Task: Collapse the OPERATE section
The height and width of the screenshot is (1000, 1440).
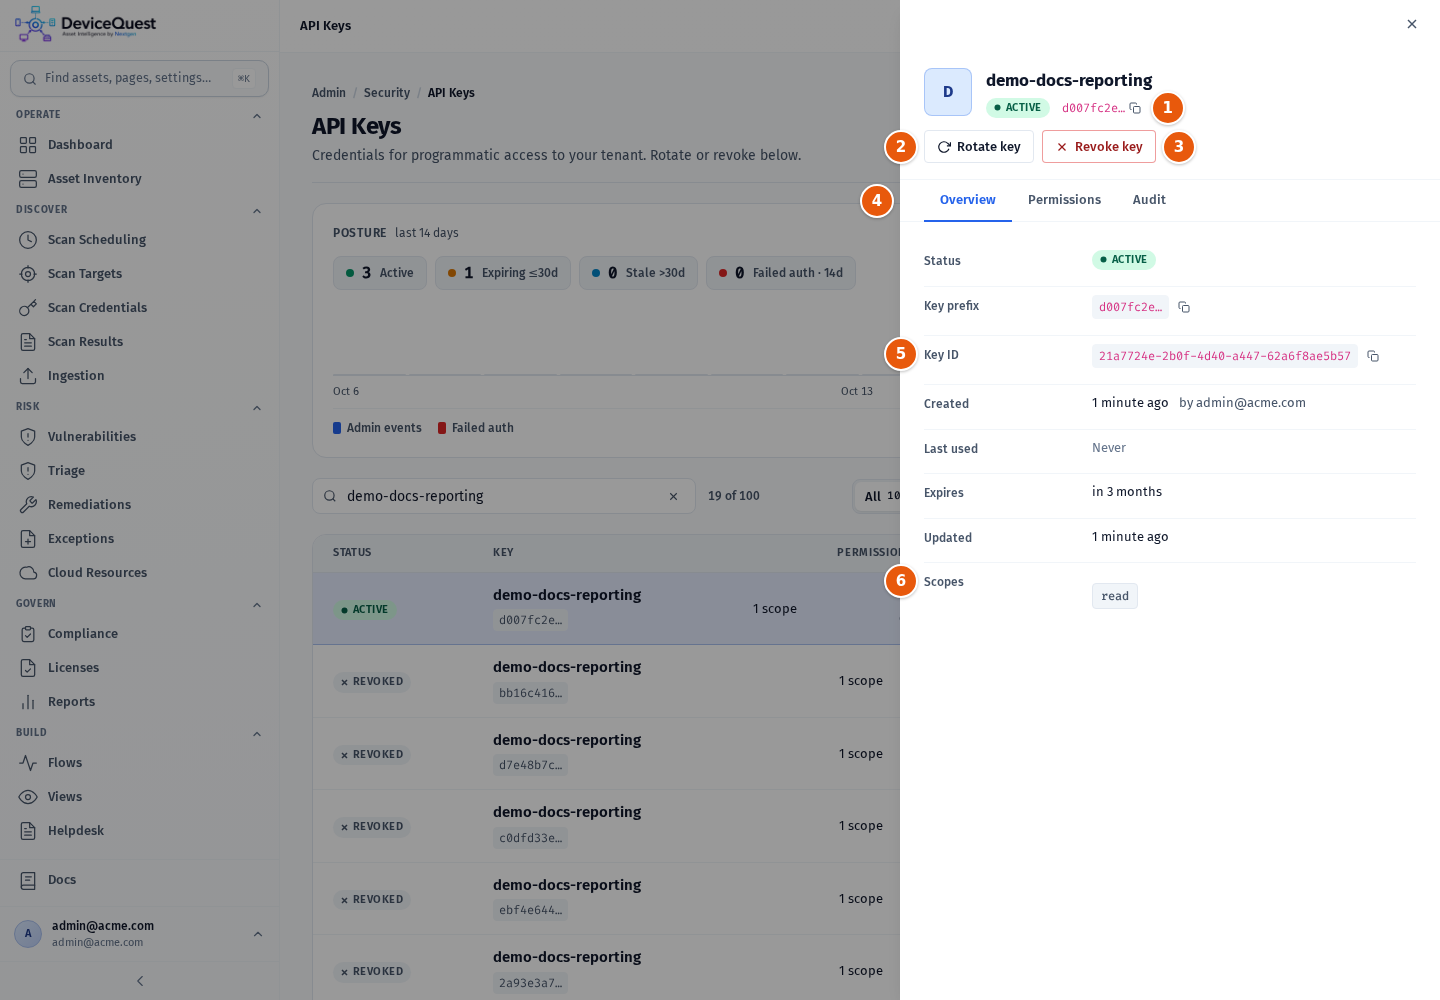Action: 257,115
